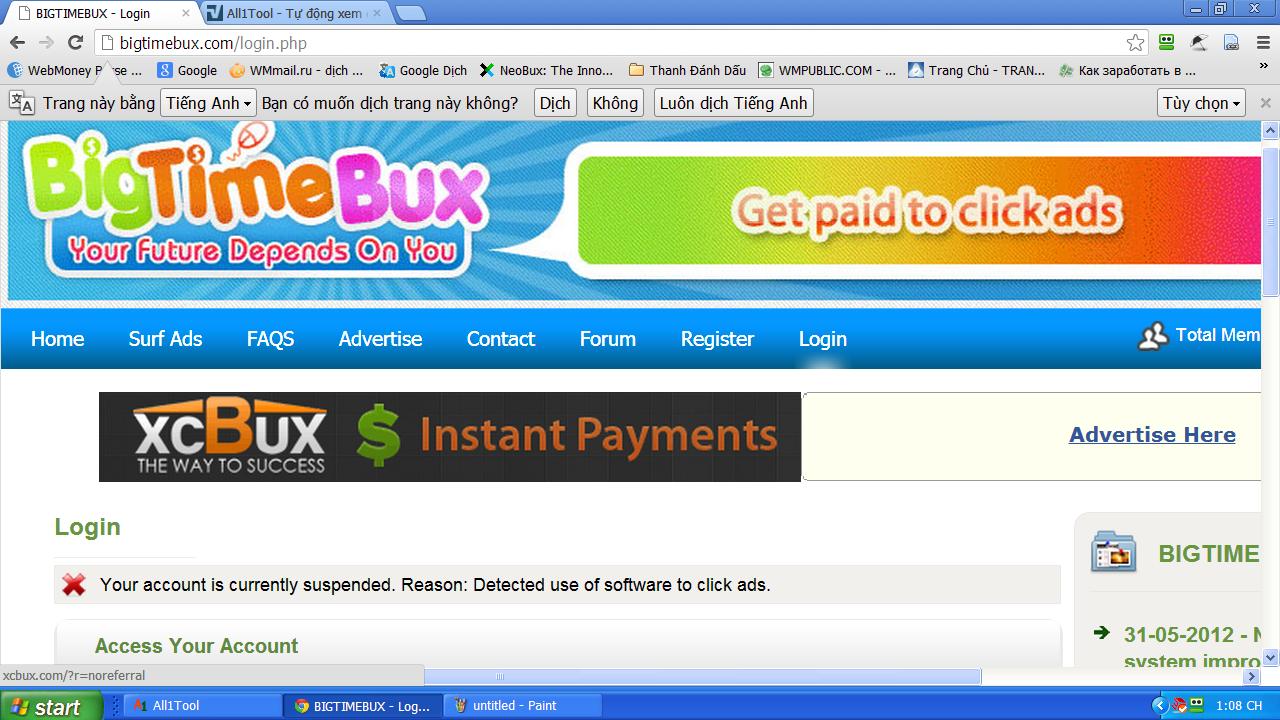Show more bookmarks with the overflow chevron
Screen dimensions: 1280x720
point(1263,68)
